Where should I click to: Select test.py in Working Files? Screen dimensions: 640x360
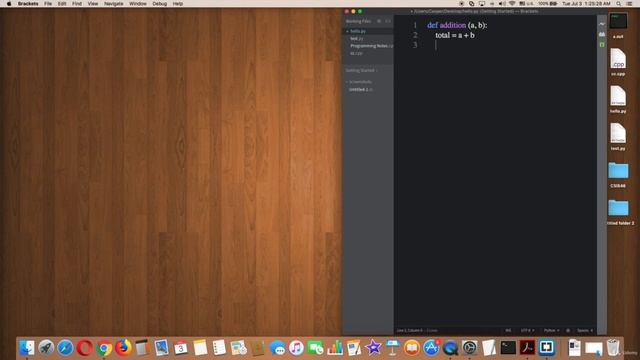(357, 38)
